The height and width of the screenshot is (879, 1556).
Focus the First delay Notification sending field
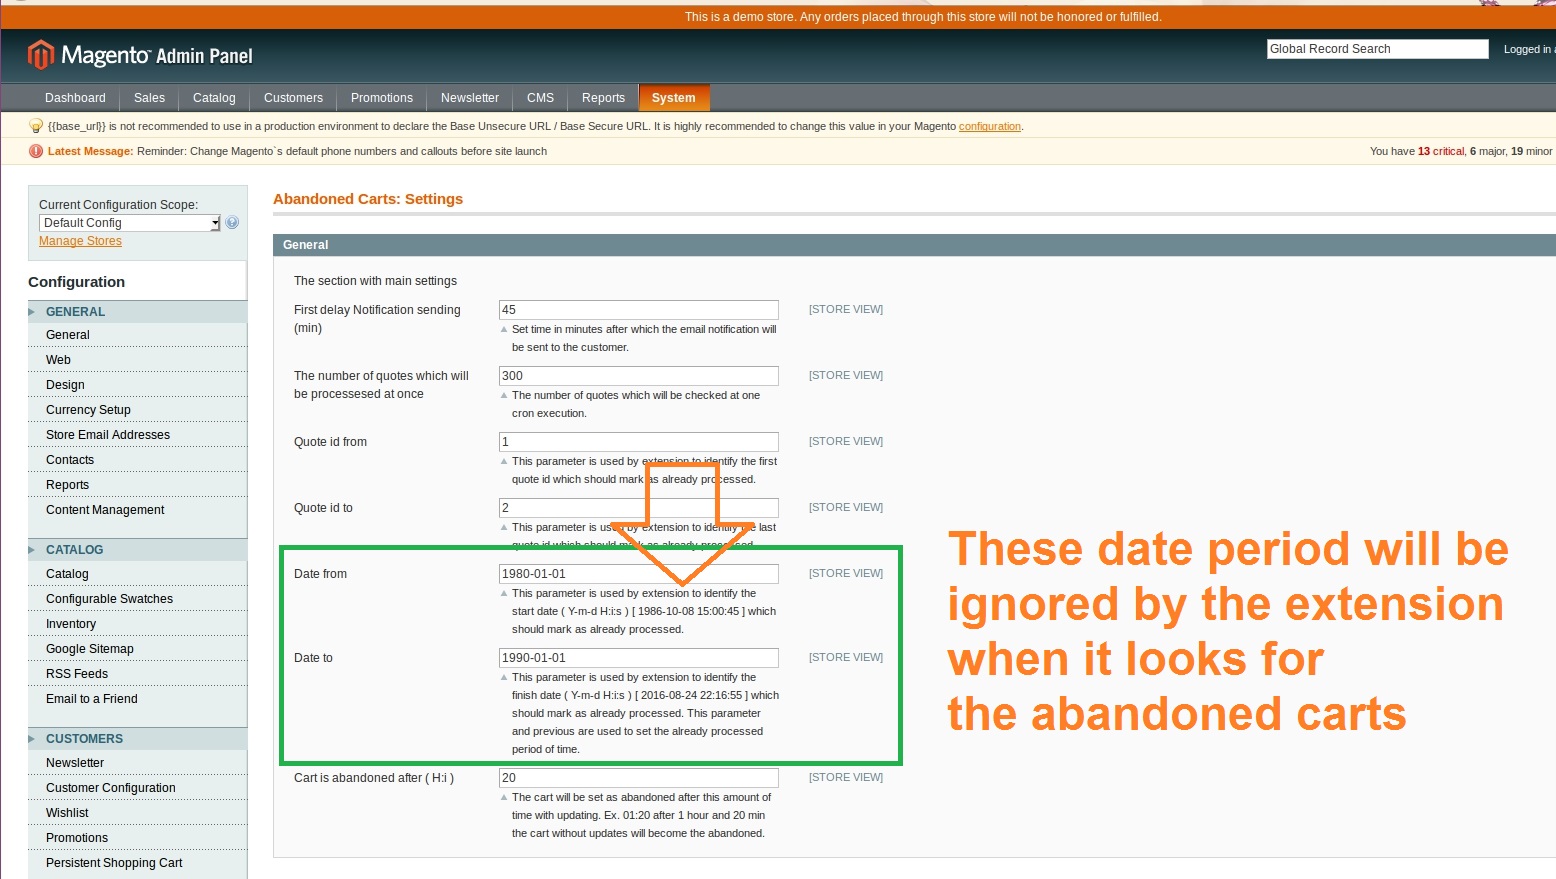tap(638, 310)
